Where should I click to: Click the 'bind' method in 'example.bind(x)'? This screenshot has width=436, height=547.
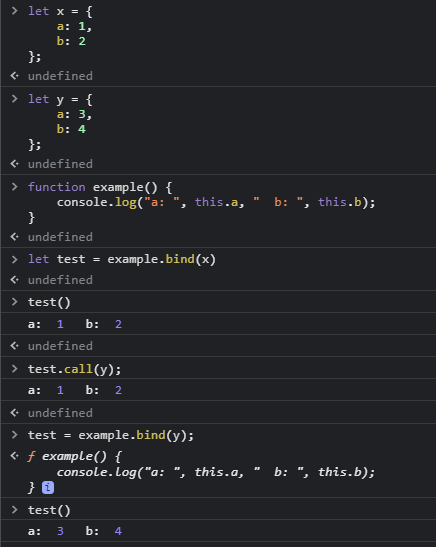click(180, 259)
